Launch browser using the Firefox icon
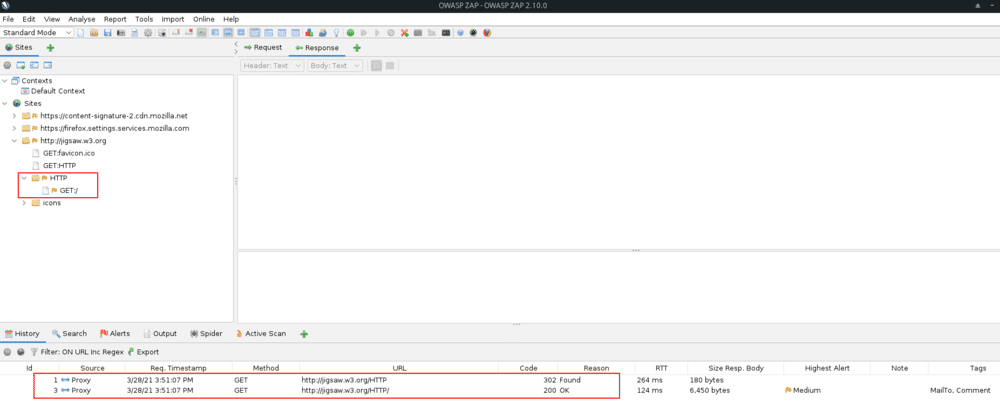This screenshot has width=1000, height=403. tap(487, 33)
